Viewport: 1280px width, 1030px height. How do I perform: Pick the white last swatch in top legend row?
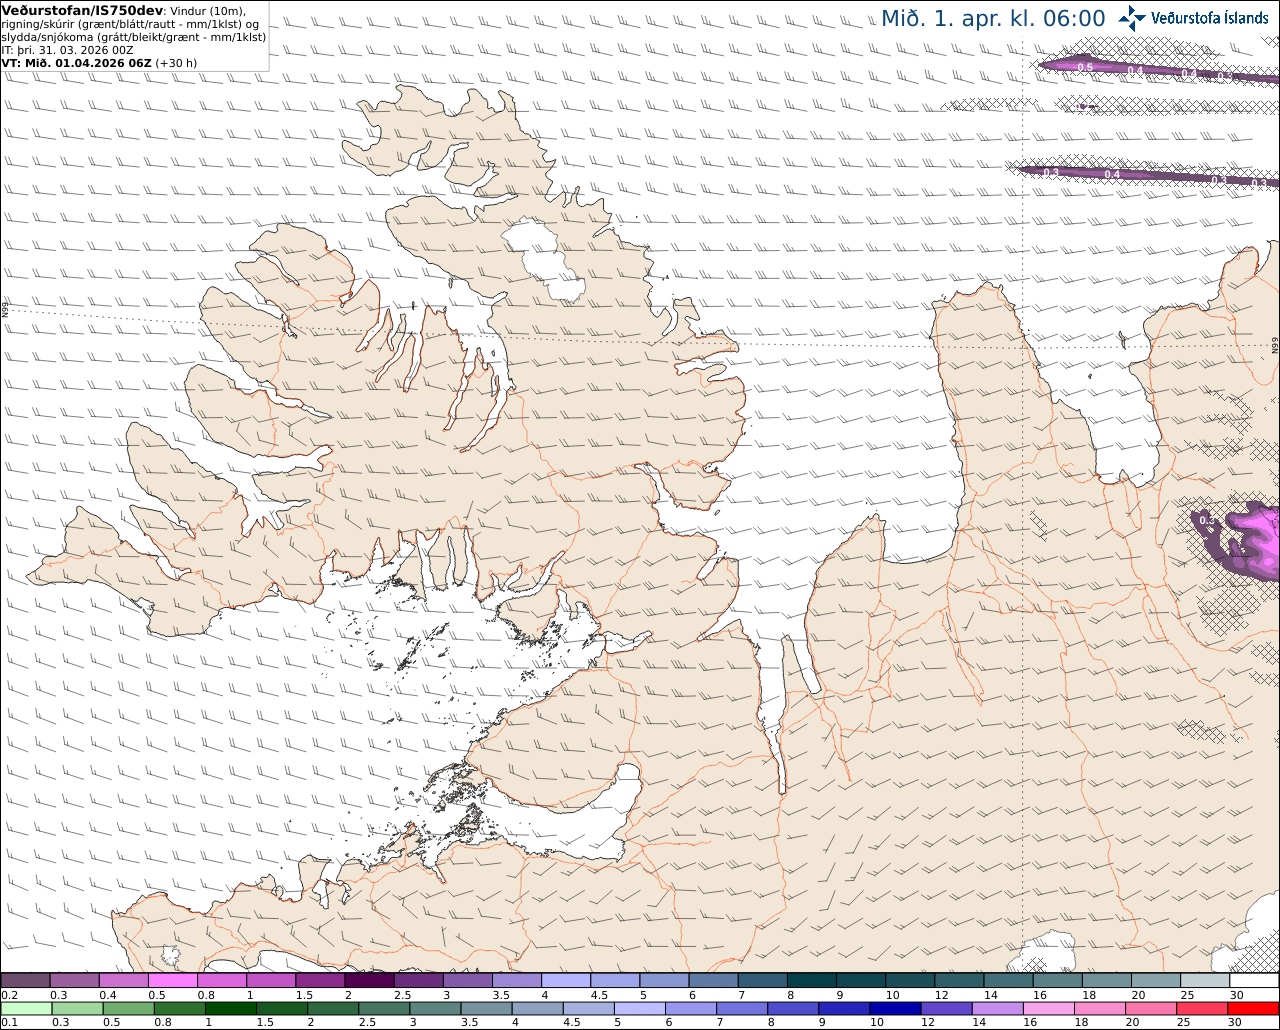pos(1255,980)
